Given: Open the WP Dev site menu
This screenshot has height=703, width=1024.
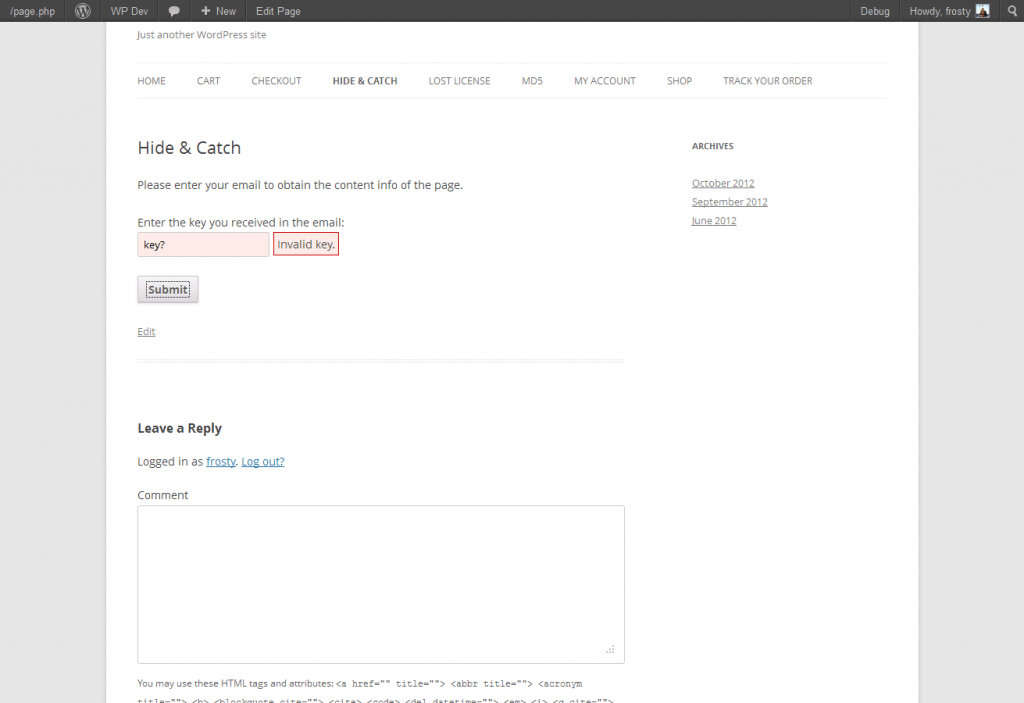Looking at the screenshot, I should 128,11.
